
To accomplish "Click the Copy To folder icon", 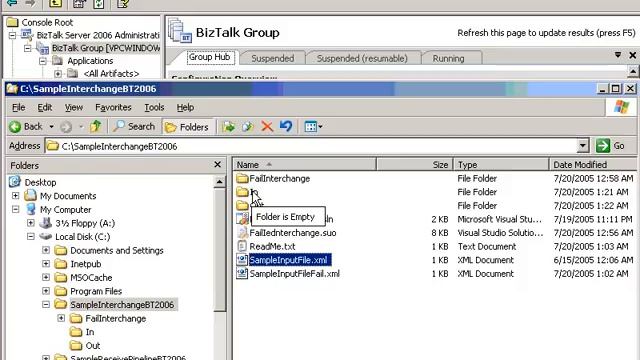I will click(247, 127).
